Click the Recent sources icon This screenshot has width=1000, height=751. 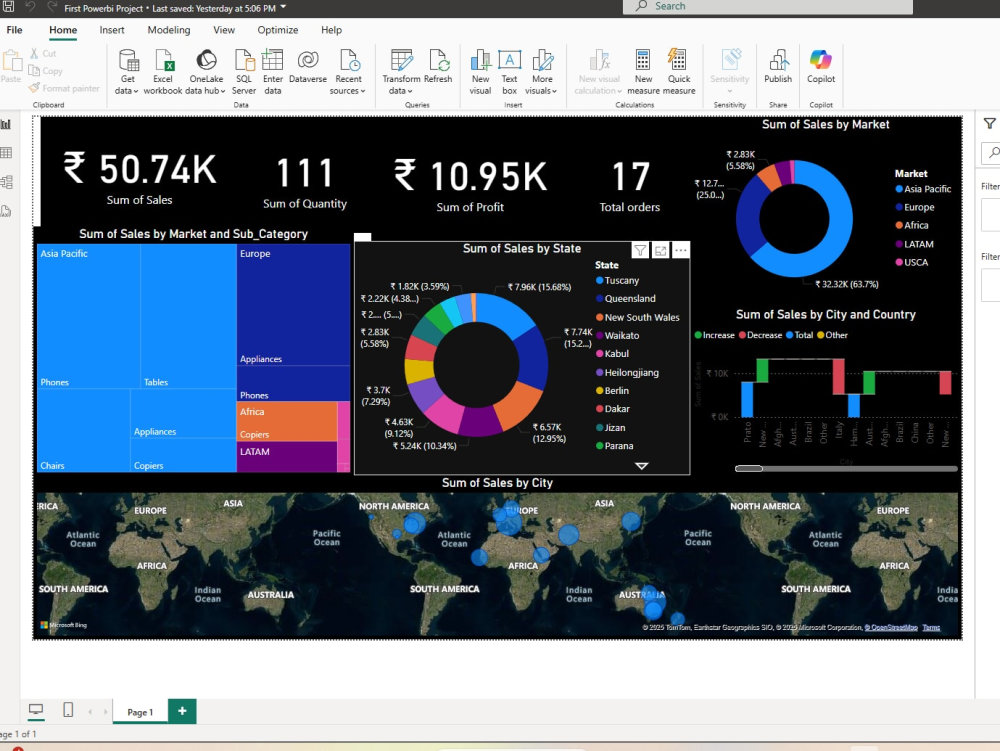pyautogui.click(x=349, y=61)
